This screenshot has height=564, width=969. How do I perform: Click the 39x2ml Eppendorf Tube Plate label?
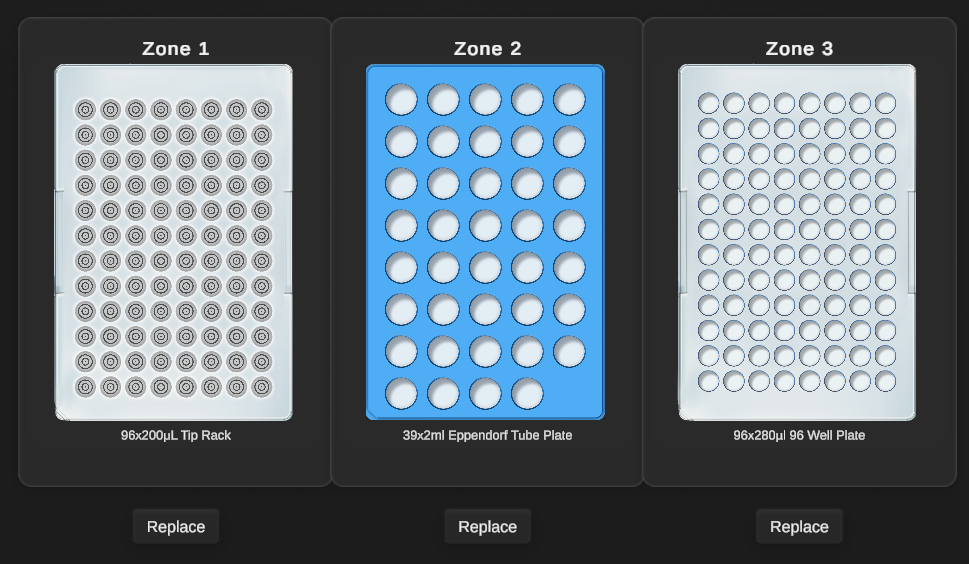(x=487, y=436)
